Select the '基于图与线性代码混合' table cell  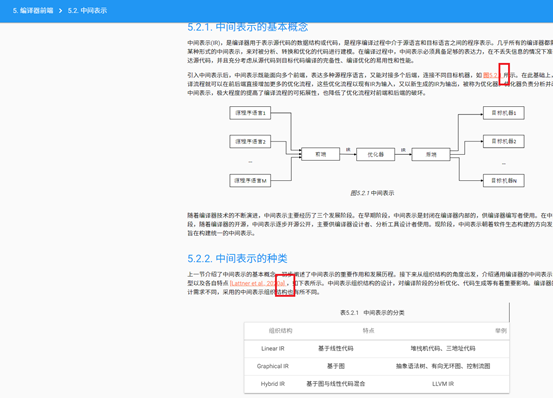(335, 384)
